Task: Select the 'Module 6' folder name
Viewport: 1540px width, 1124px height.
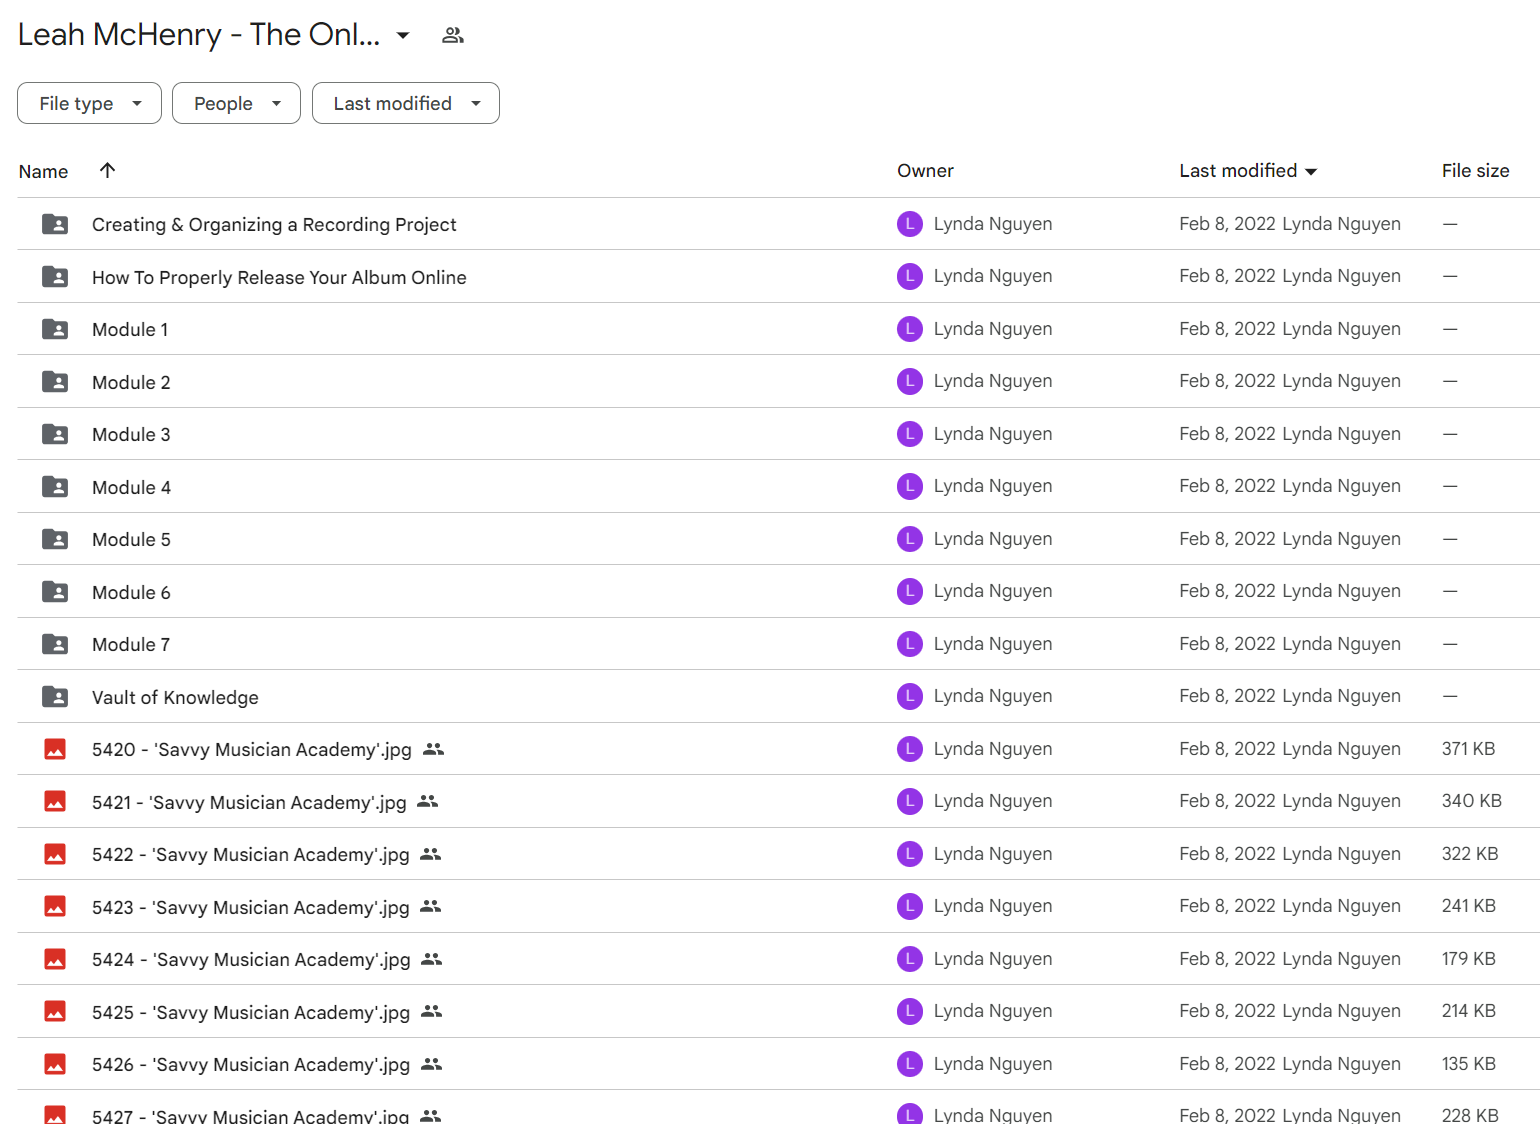Action: (x=131, y=592)
